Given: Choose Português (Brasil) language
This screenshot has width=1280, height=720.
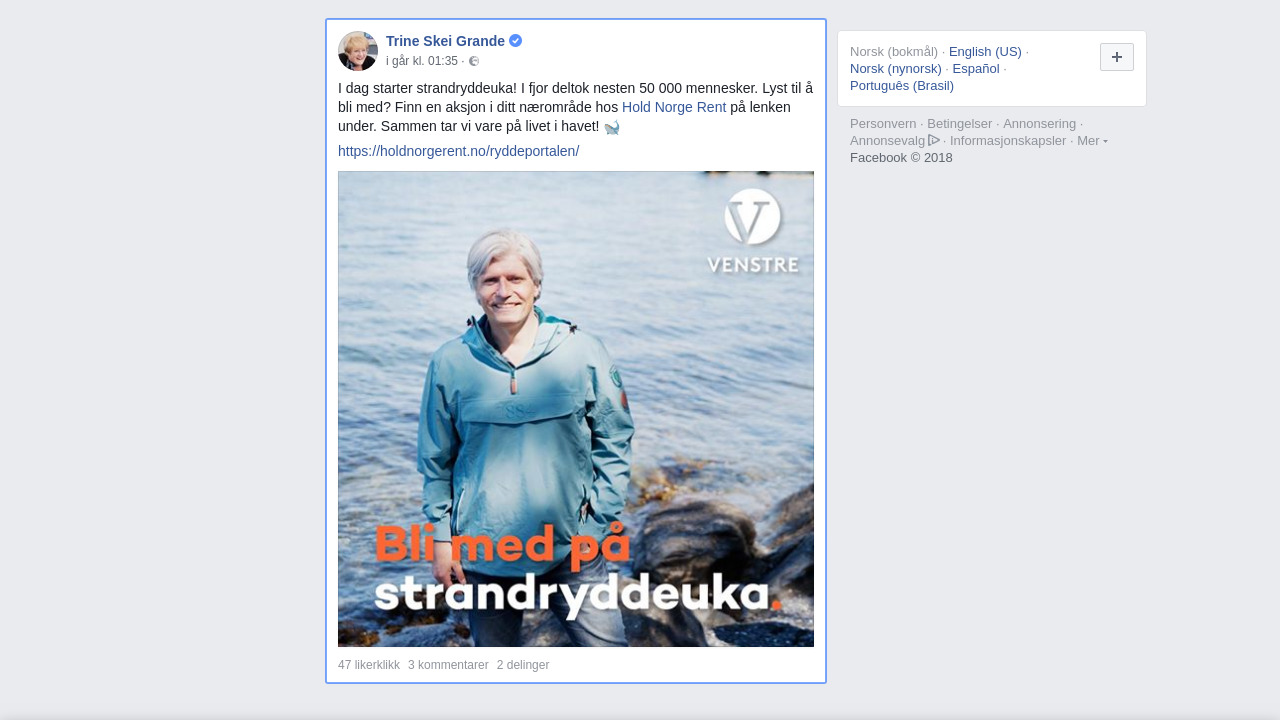Looking at the screenshot, I should tap(902, 85).
